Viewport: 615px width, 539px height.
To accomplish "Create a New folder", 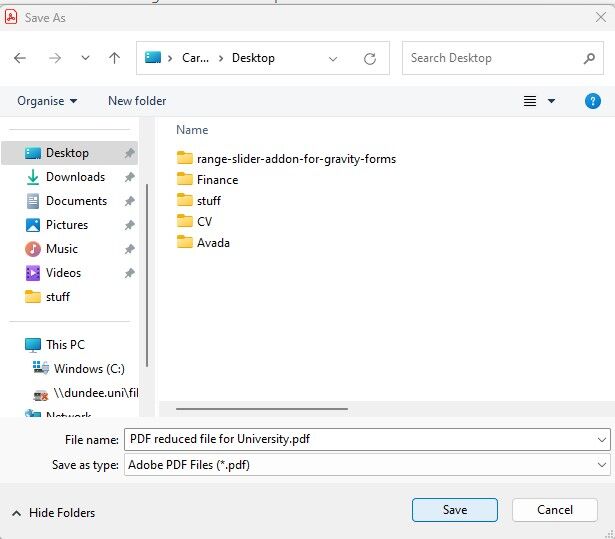I will 137,101.
